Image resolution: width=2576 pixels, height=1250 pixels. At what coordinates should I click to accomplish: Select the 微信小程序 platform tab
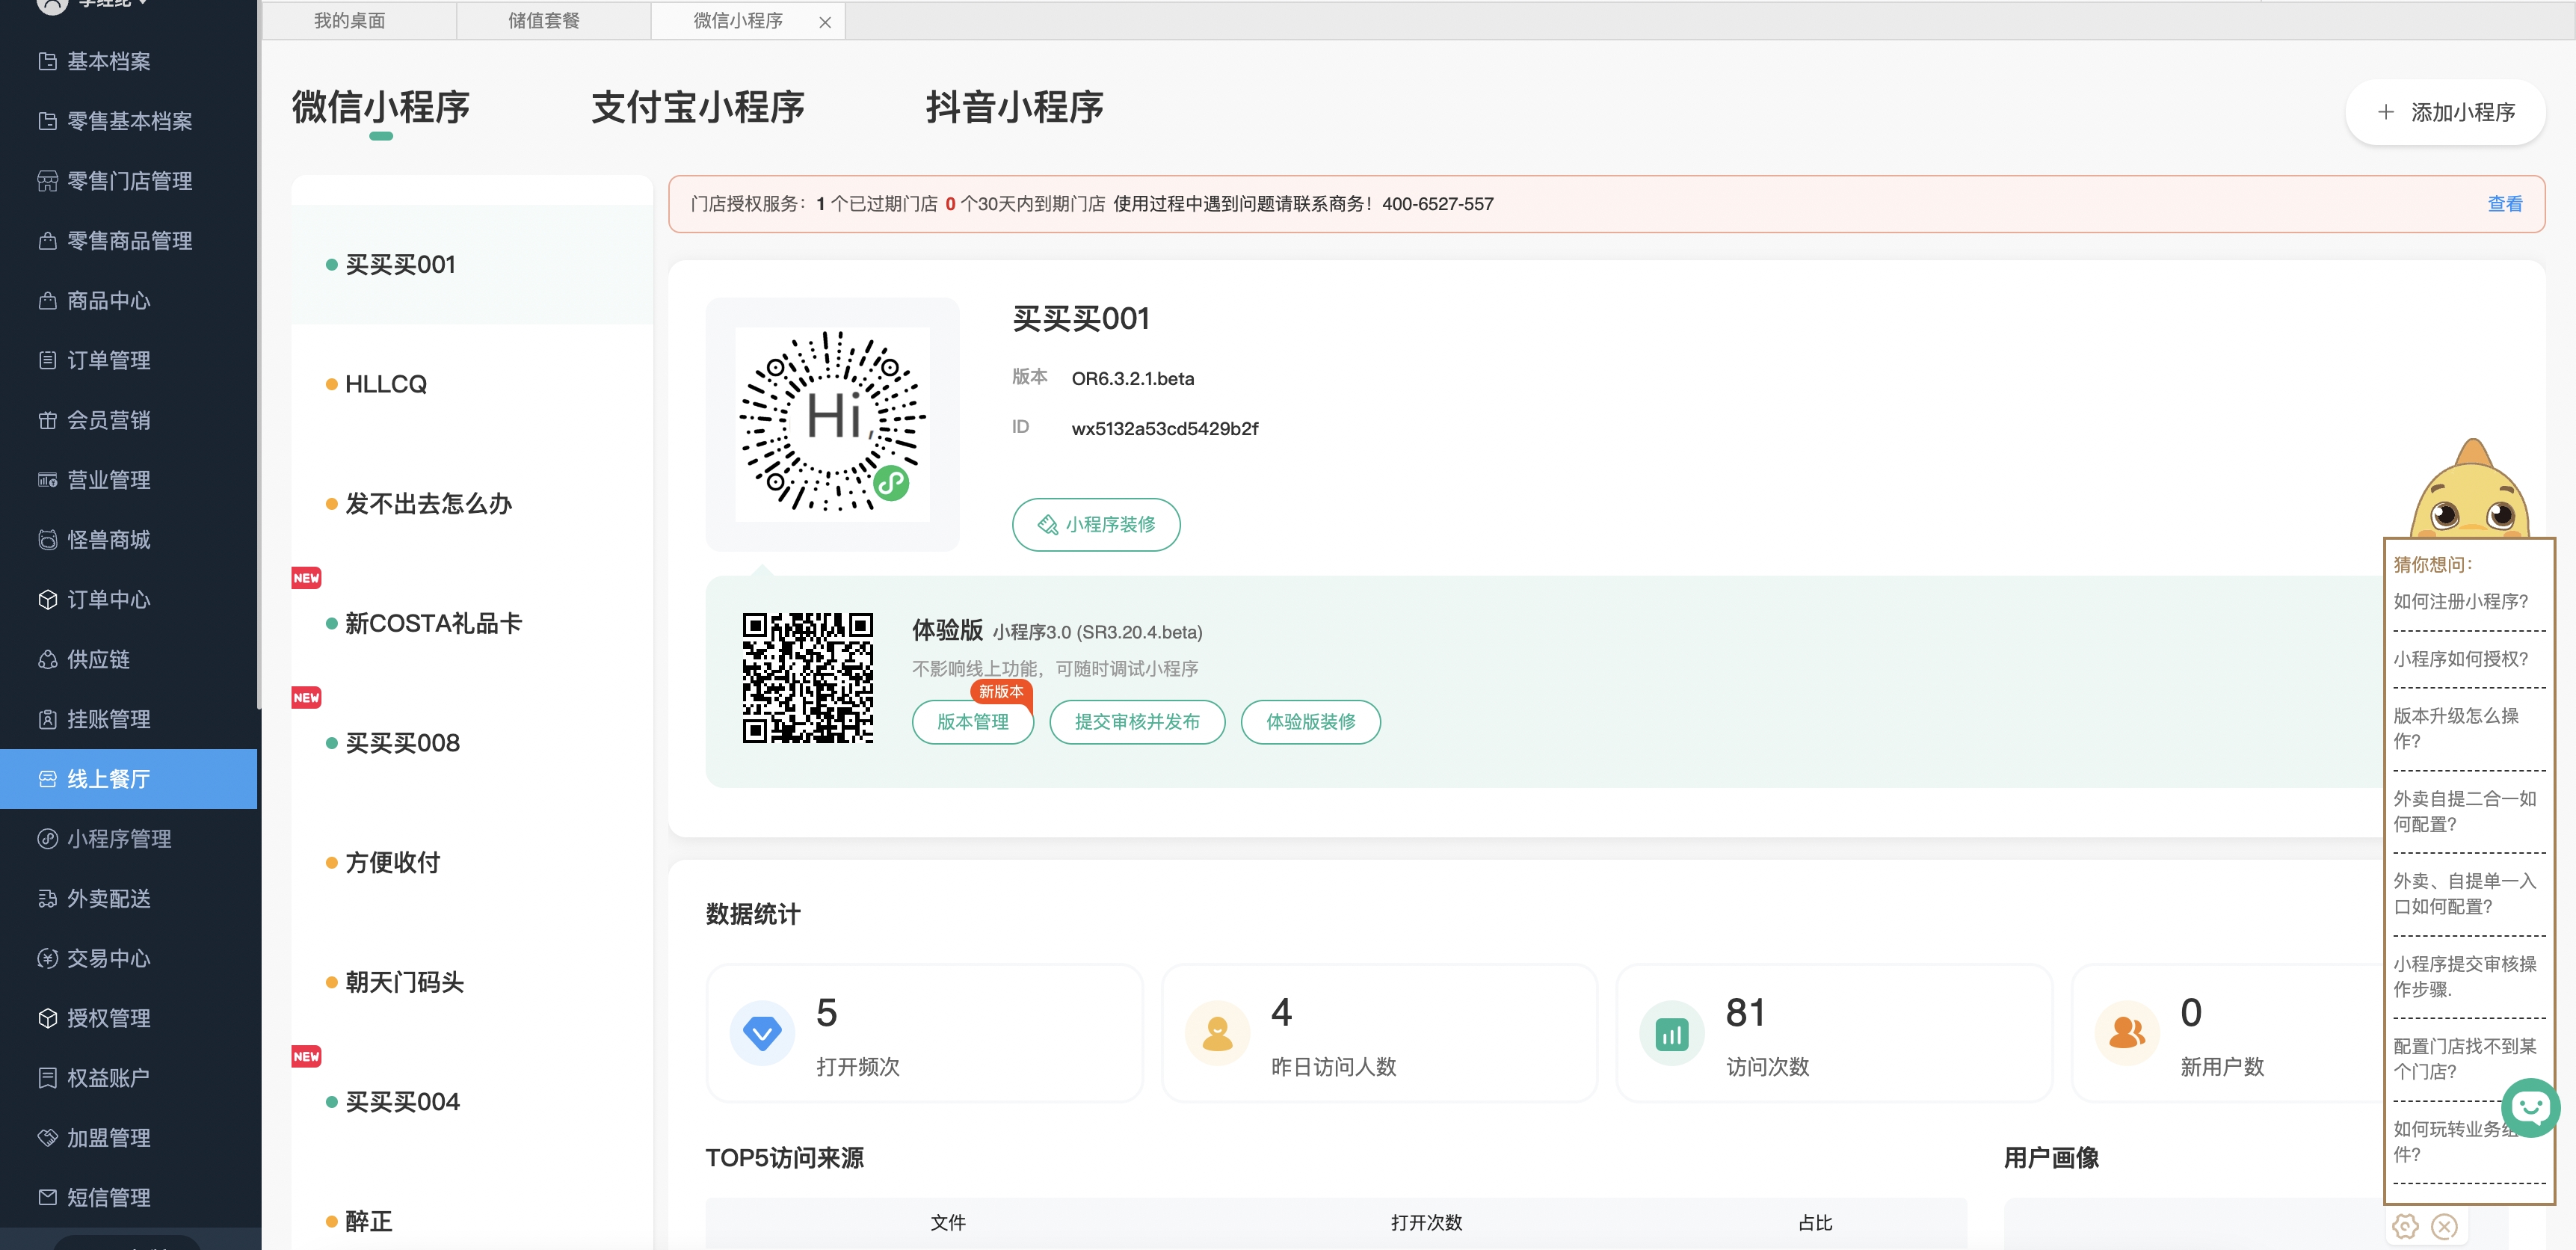(x=381, y=107)
